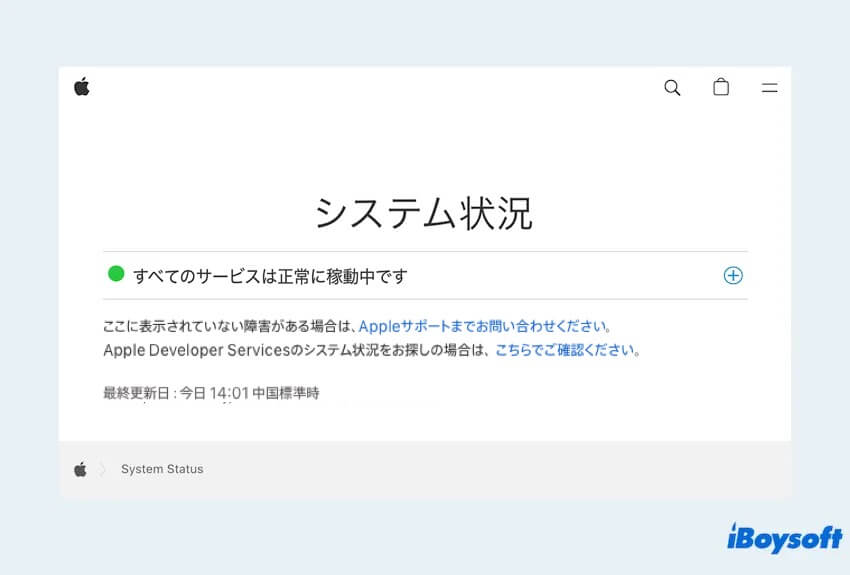Viewport: 850px width, 575px height.
Task: Click the Apple Developer Services text
Action: (197, 350)
